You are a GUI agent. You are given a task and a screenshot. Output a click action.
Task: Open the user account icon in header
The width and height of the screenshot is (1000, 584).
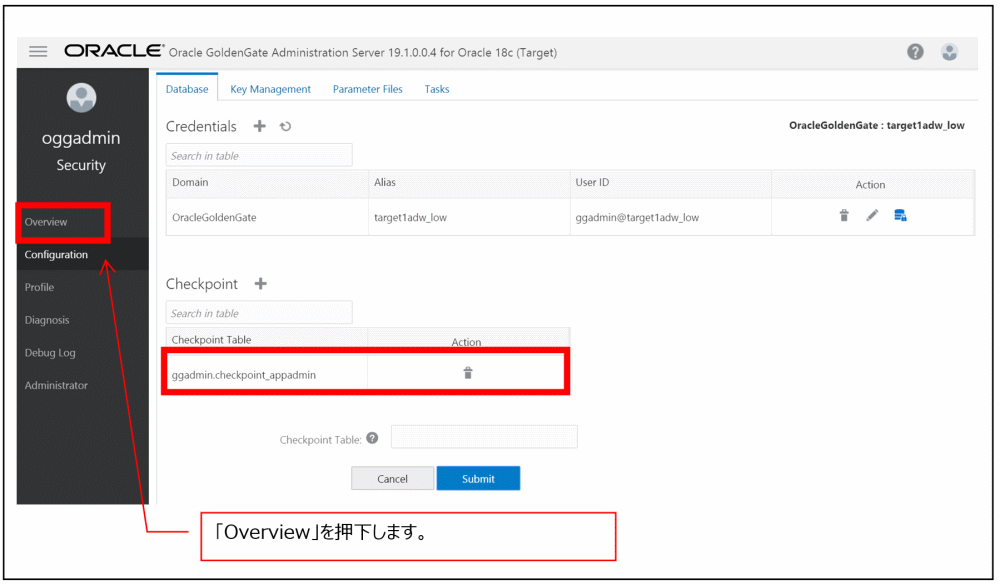pos(949,52)
